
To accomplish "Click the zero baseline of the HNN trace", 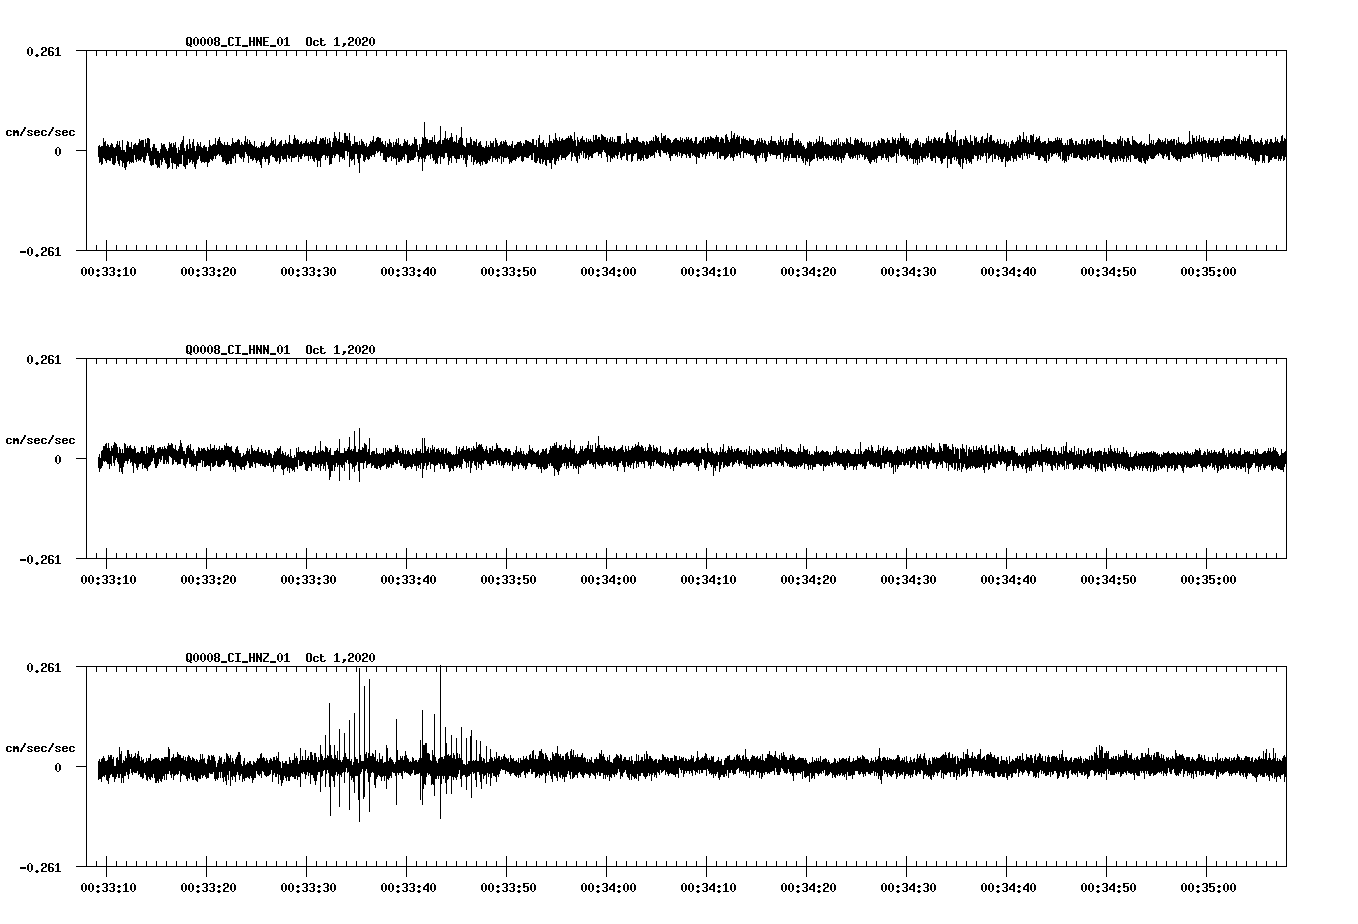I will pos(700,460).
